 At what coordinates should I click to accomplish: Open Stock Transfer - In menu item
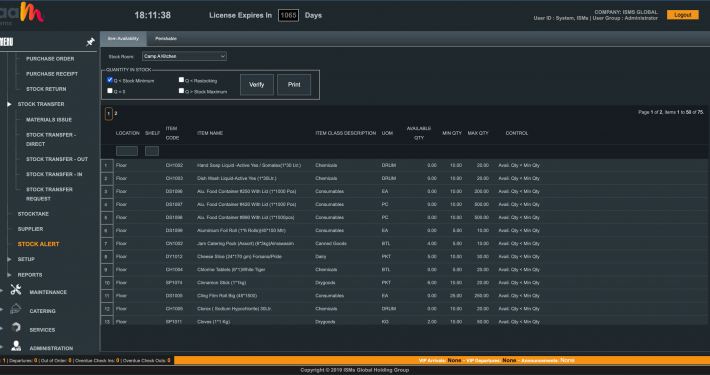54,174
